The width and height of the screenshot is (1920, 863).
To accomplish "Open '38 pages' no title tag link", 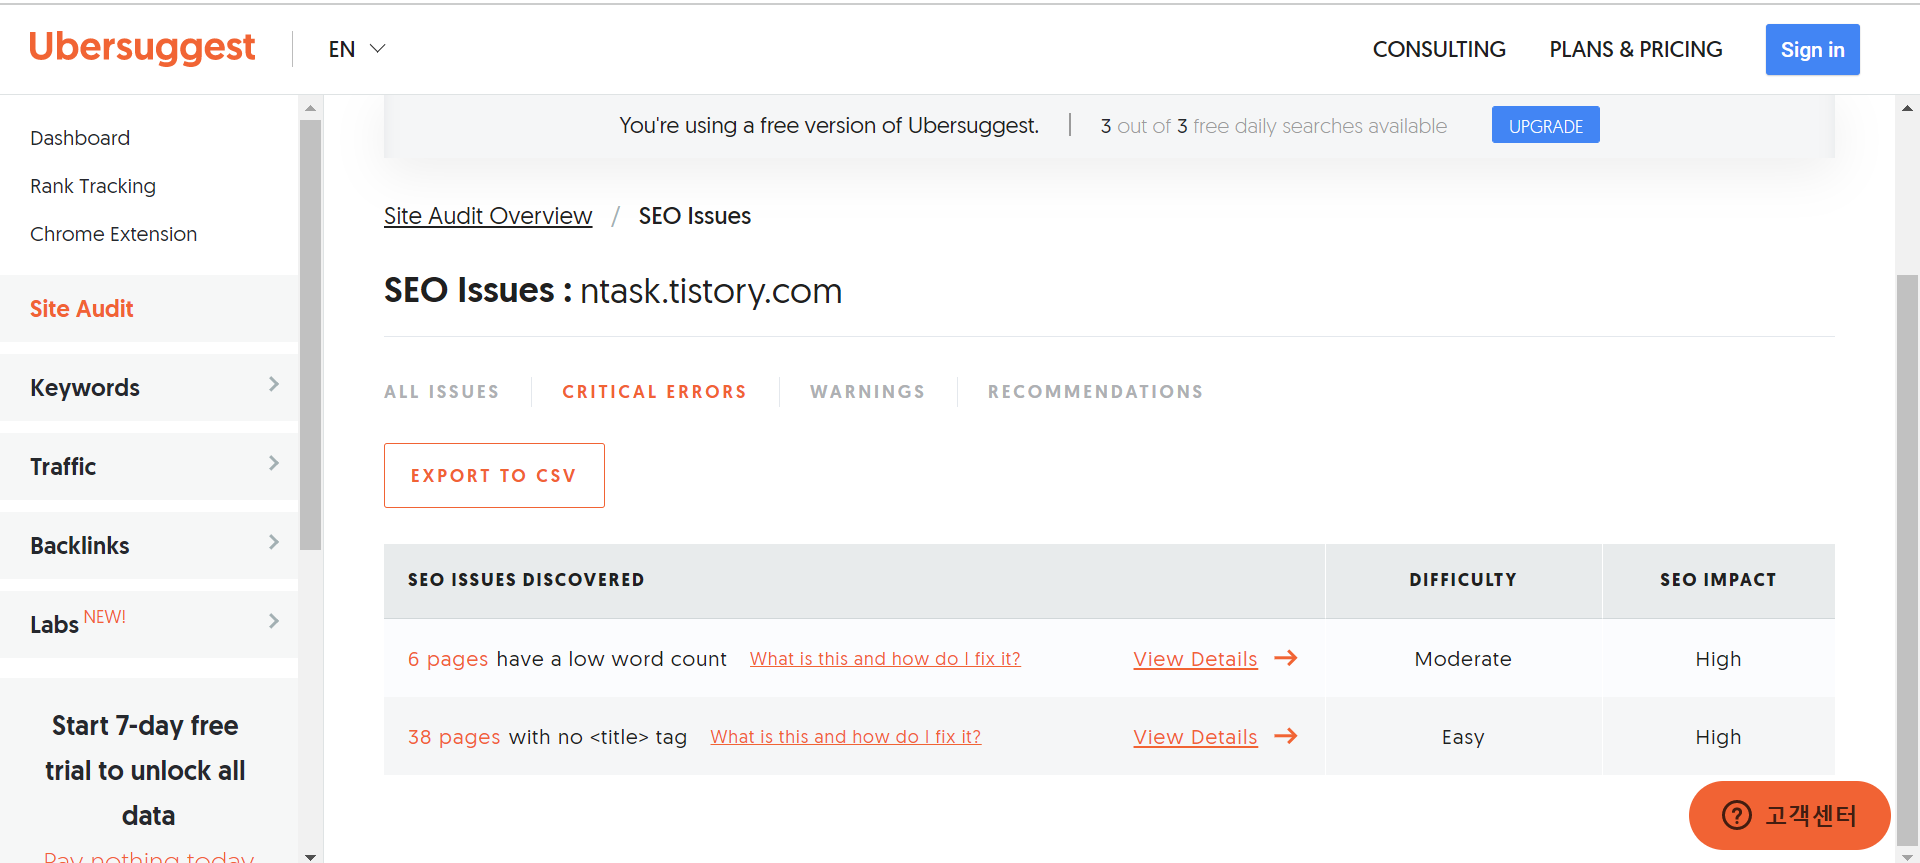I will pos(454,737).
